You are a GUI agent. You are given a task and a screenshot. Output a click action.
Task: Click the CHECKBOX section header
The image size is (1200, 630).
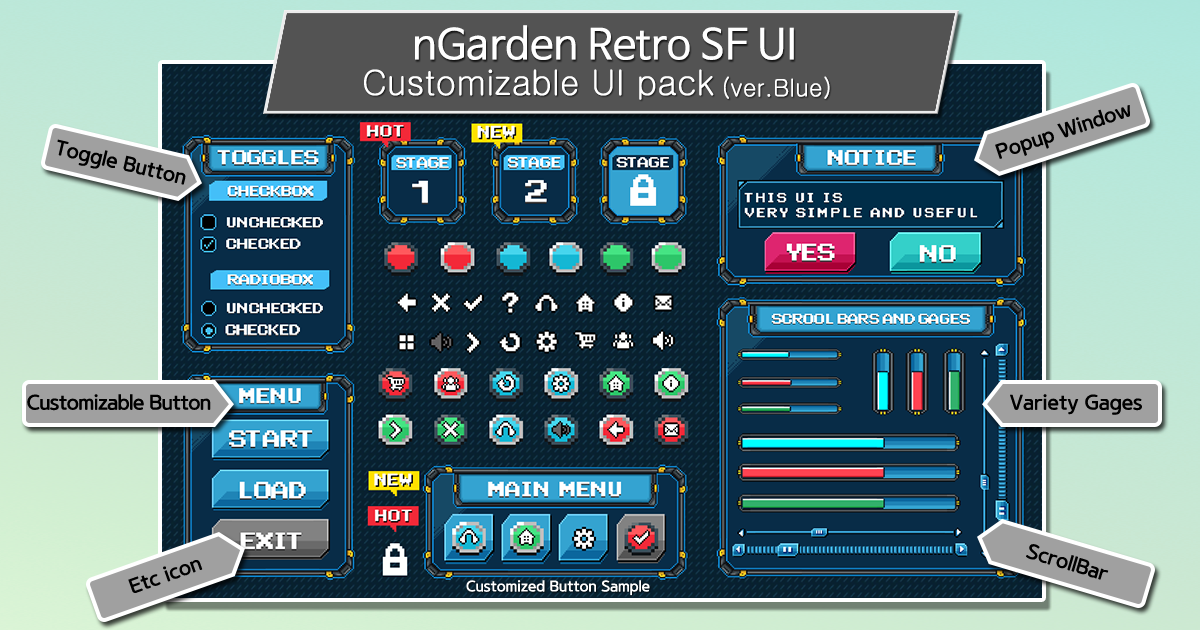tap(270, 191)
